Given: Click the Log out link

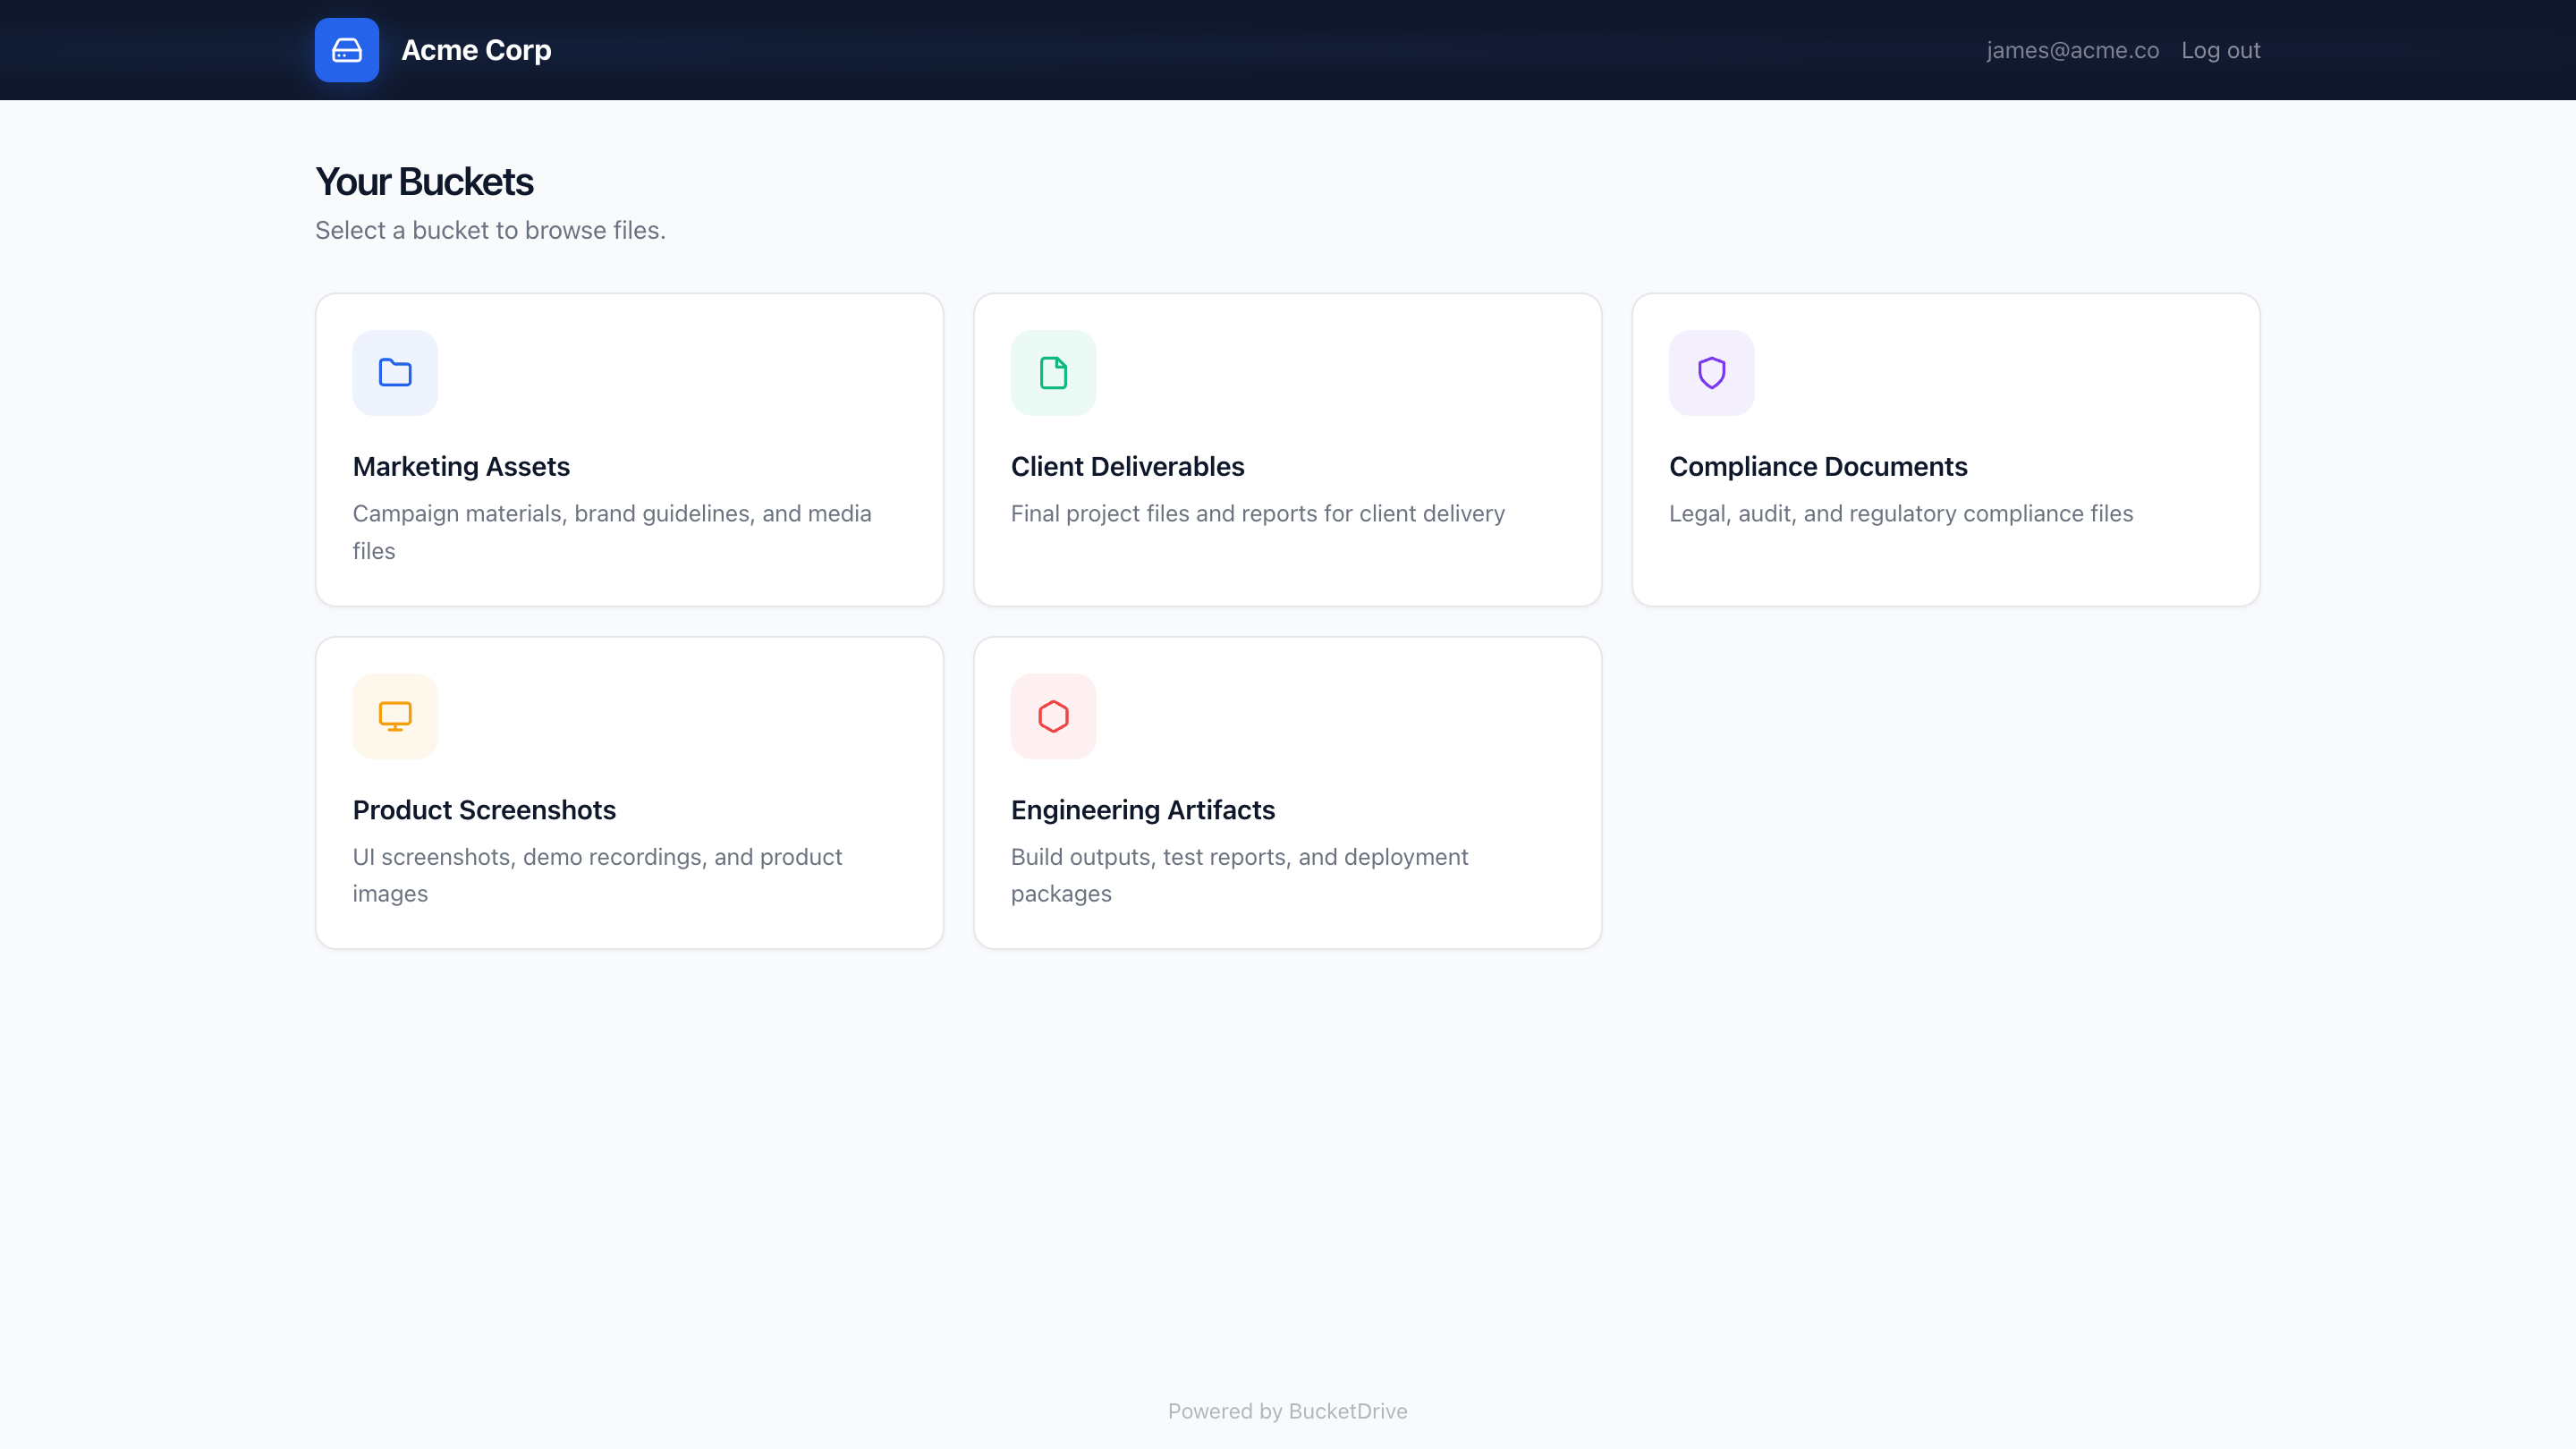Looking at the screenshot, I should point(2220,50).
